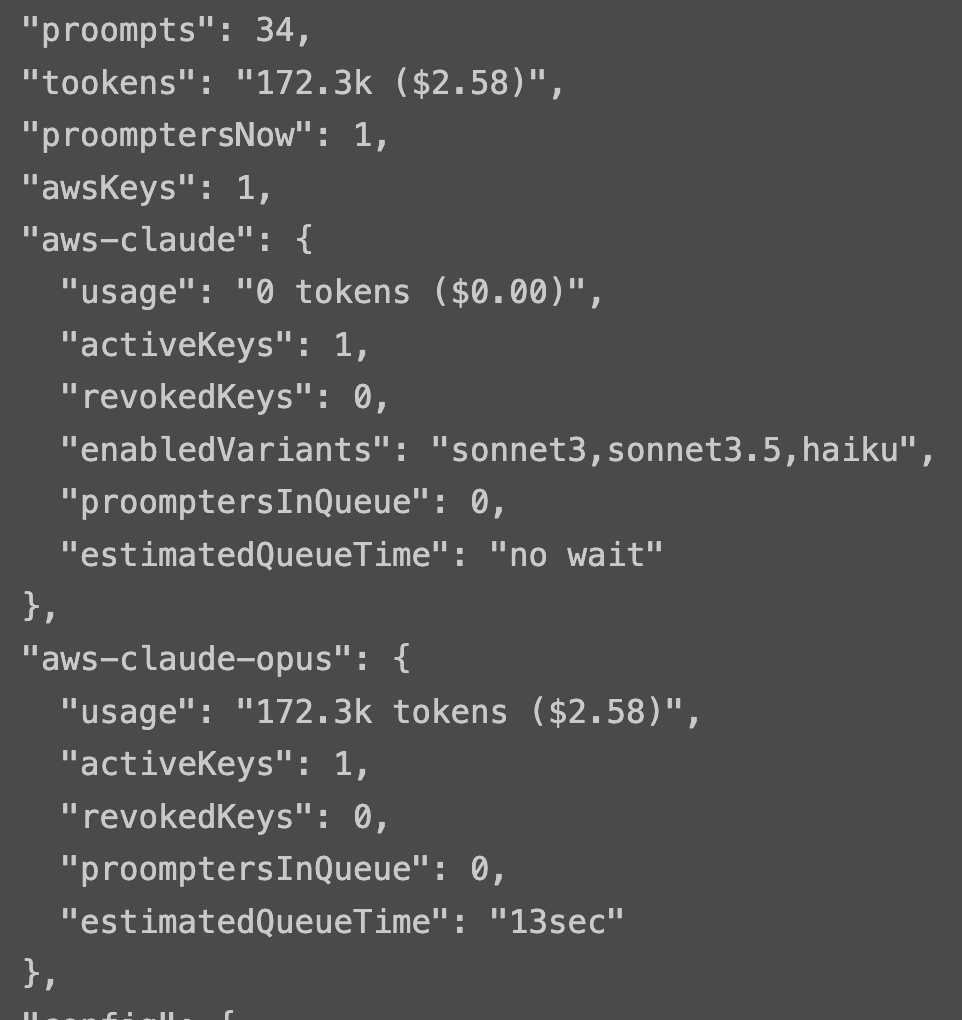The width and height of the screenshot is (962, 1020).
Task: Click the opening brace after aws-claude-opus
Action: coord(401,659)
